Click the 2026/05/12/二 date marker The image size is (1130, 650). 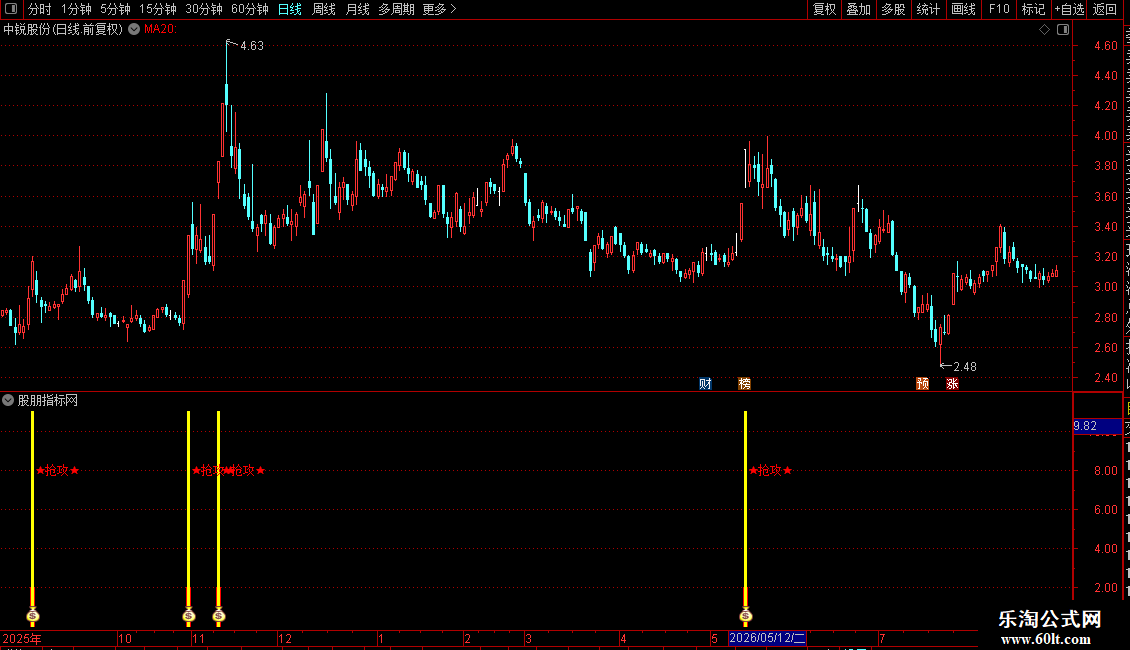point(767,638)
